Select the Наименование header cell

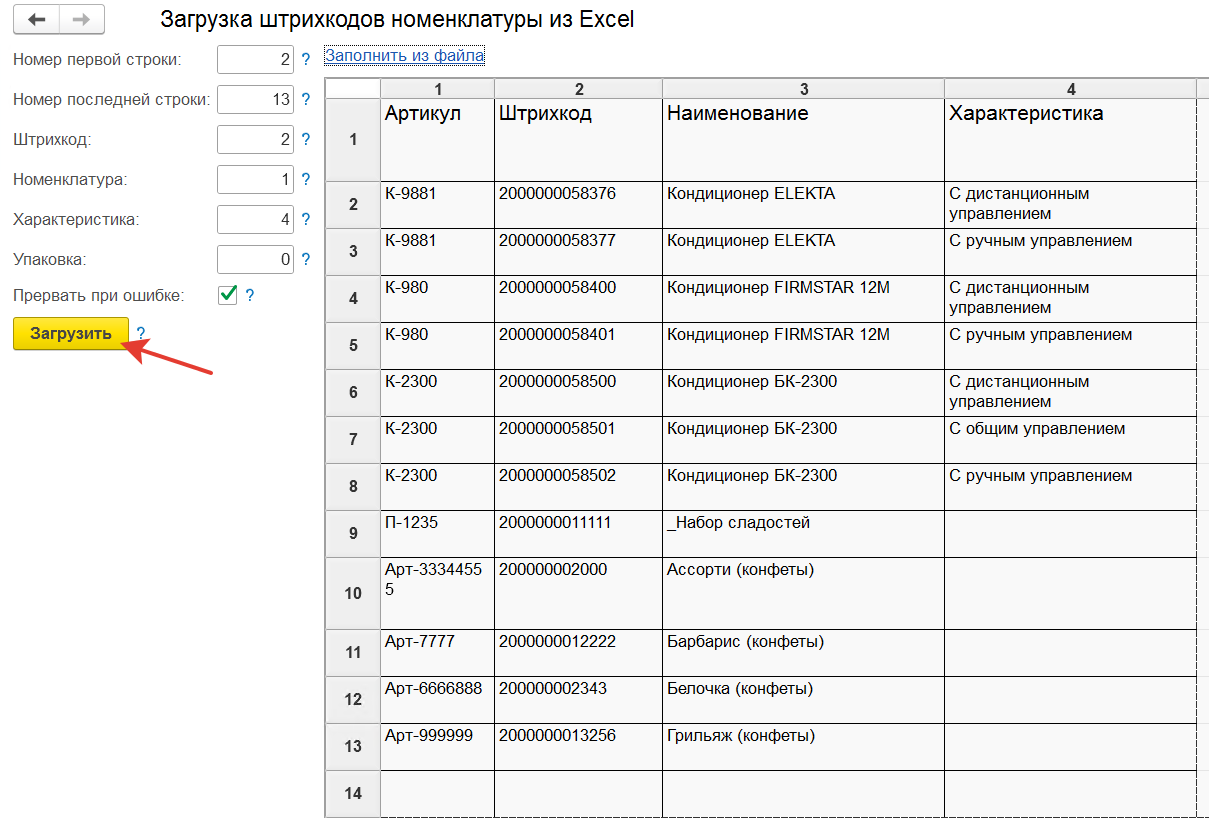804,140
